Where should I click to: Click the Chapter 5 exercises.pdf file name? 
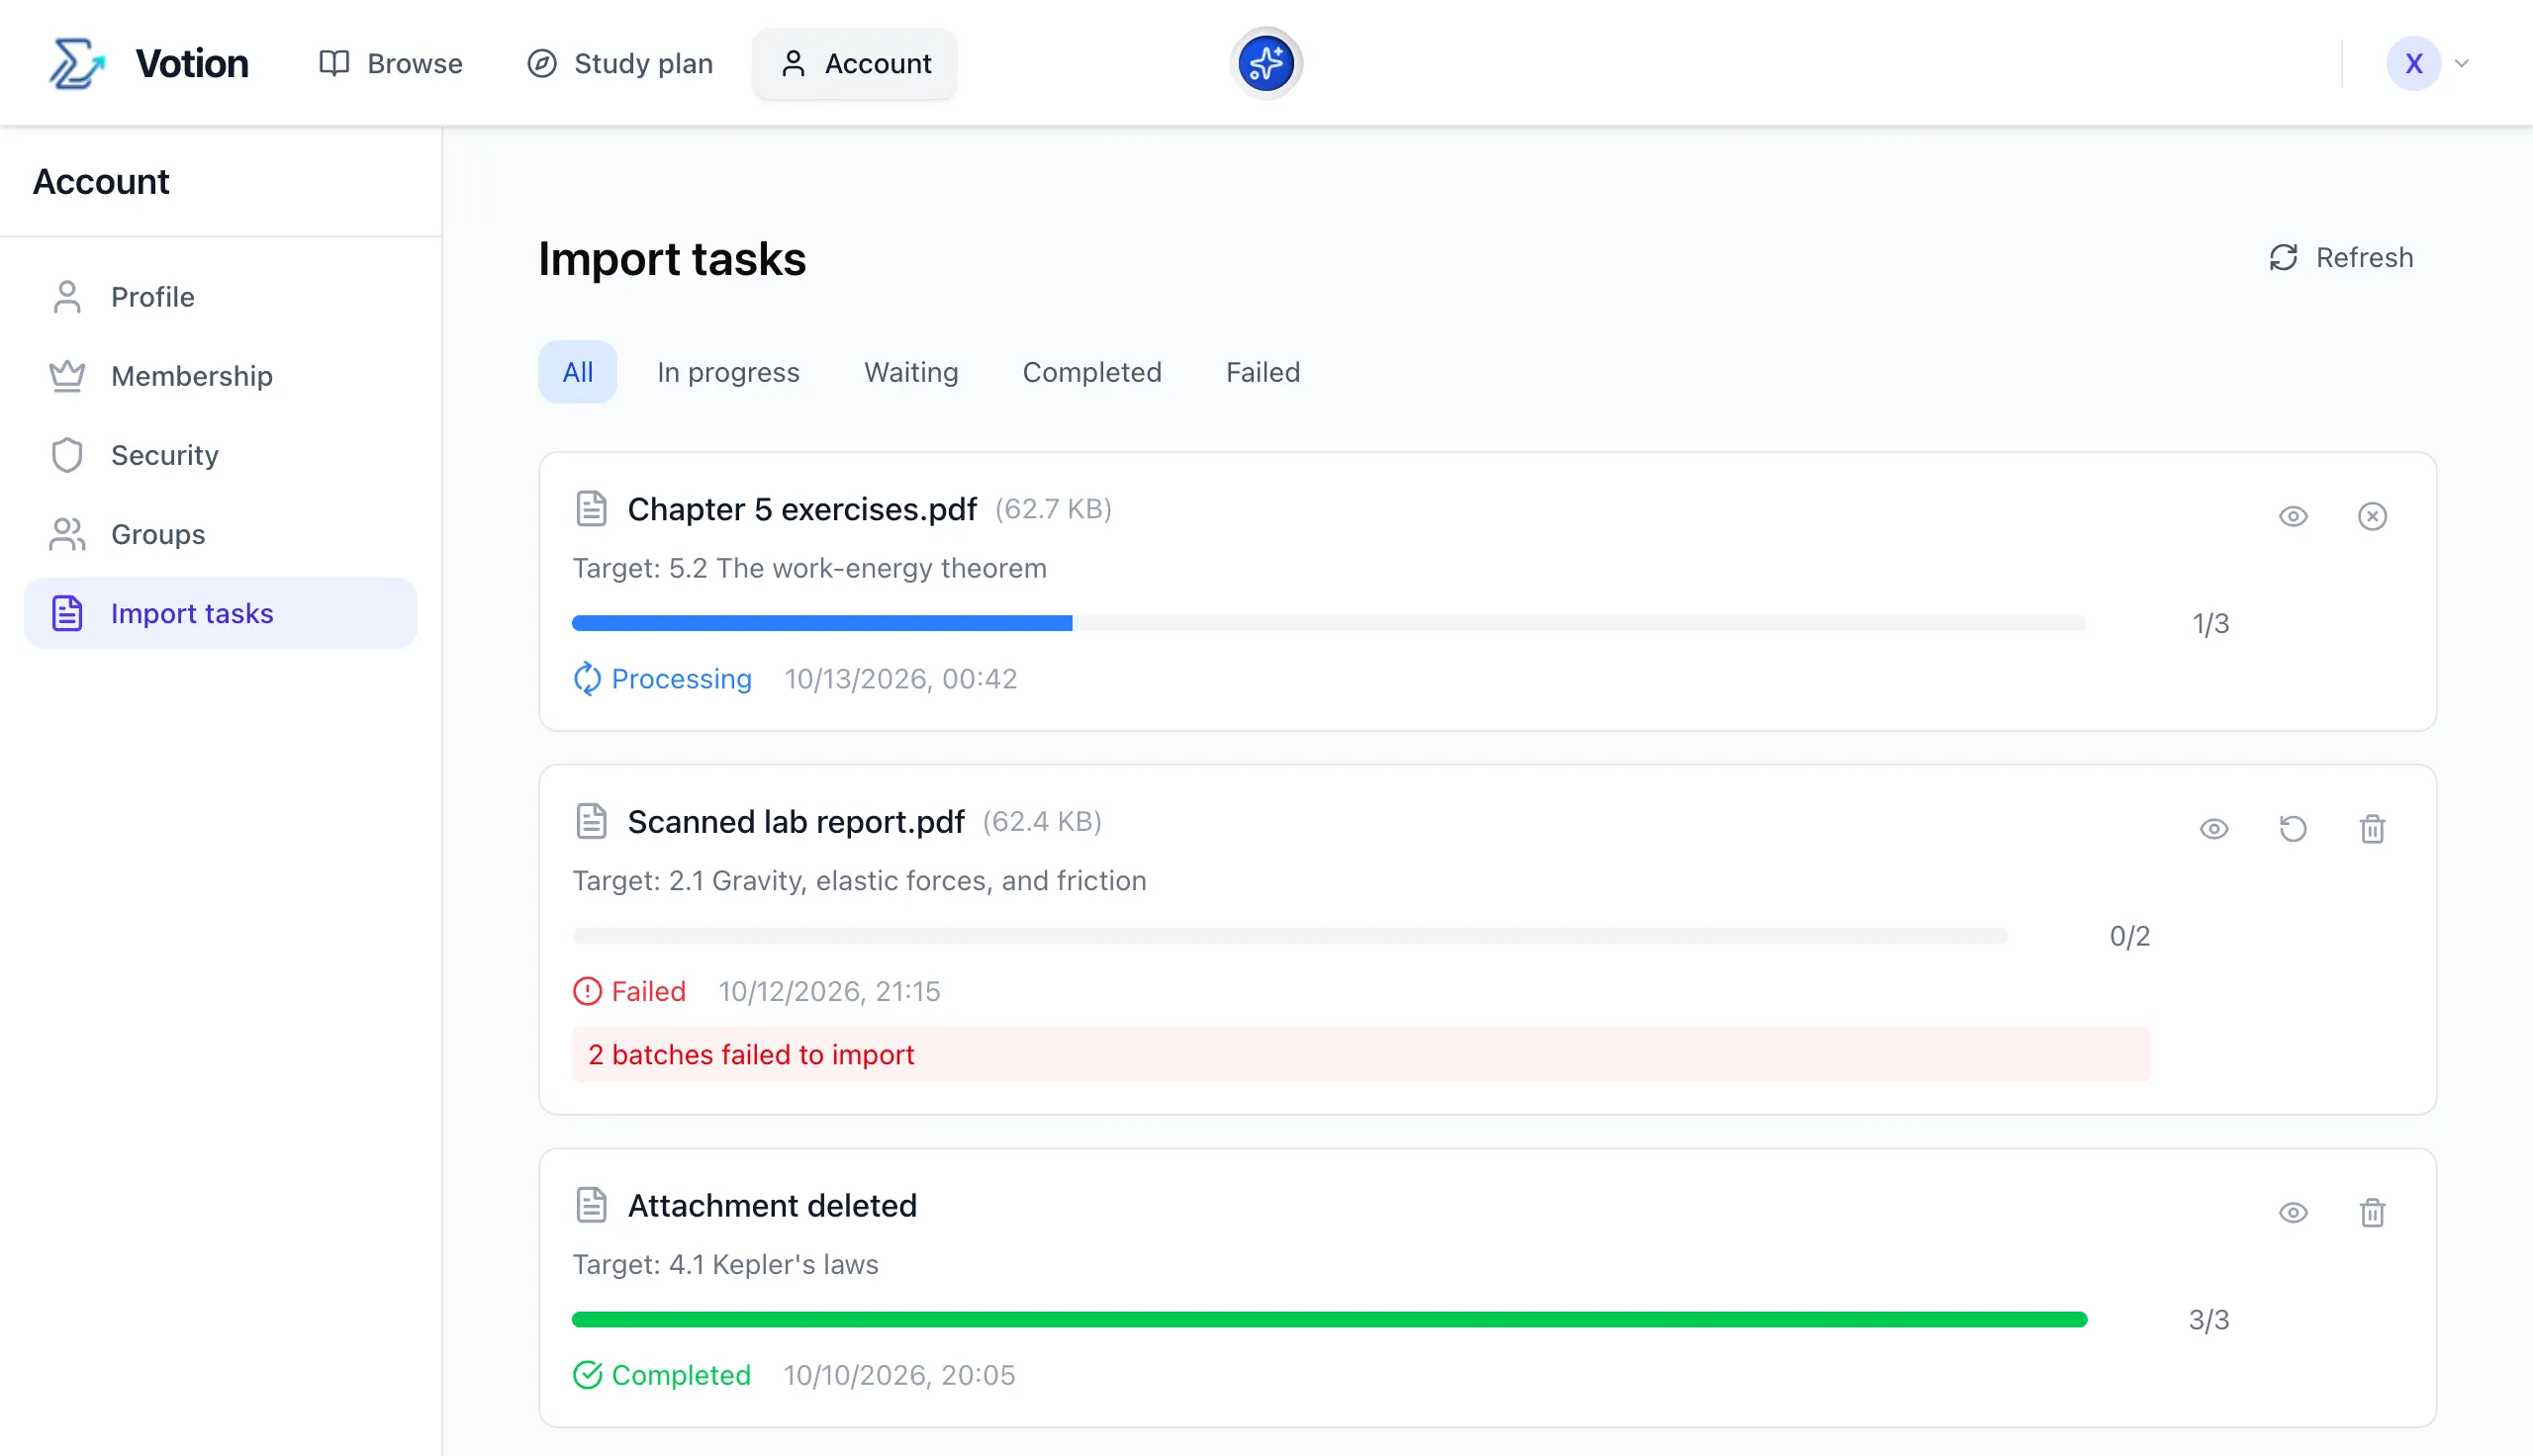pyautogui.click(x=802, y=509)
